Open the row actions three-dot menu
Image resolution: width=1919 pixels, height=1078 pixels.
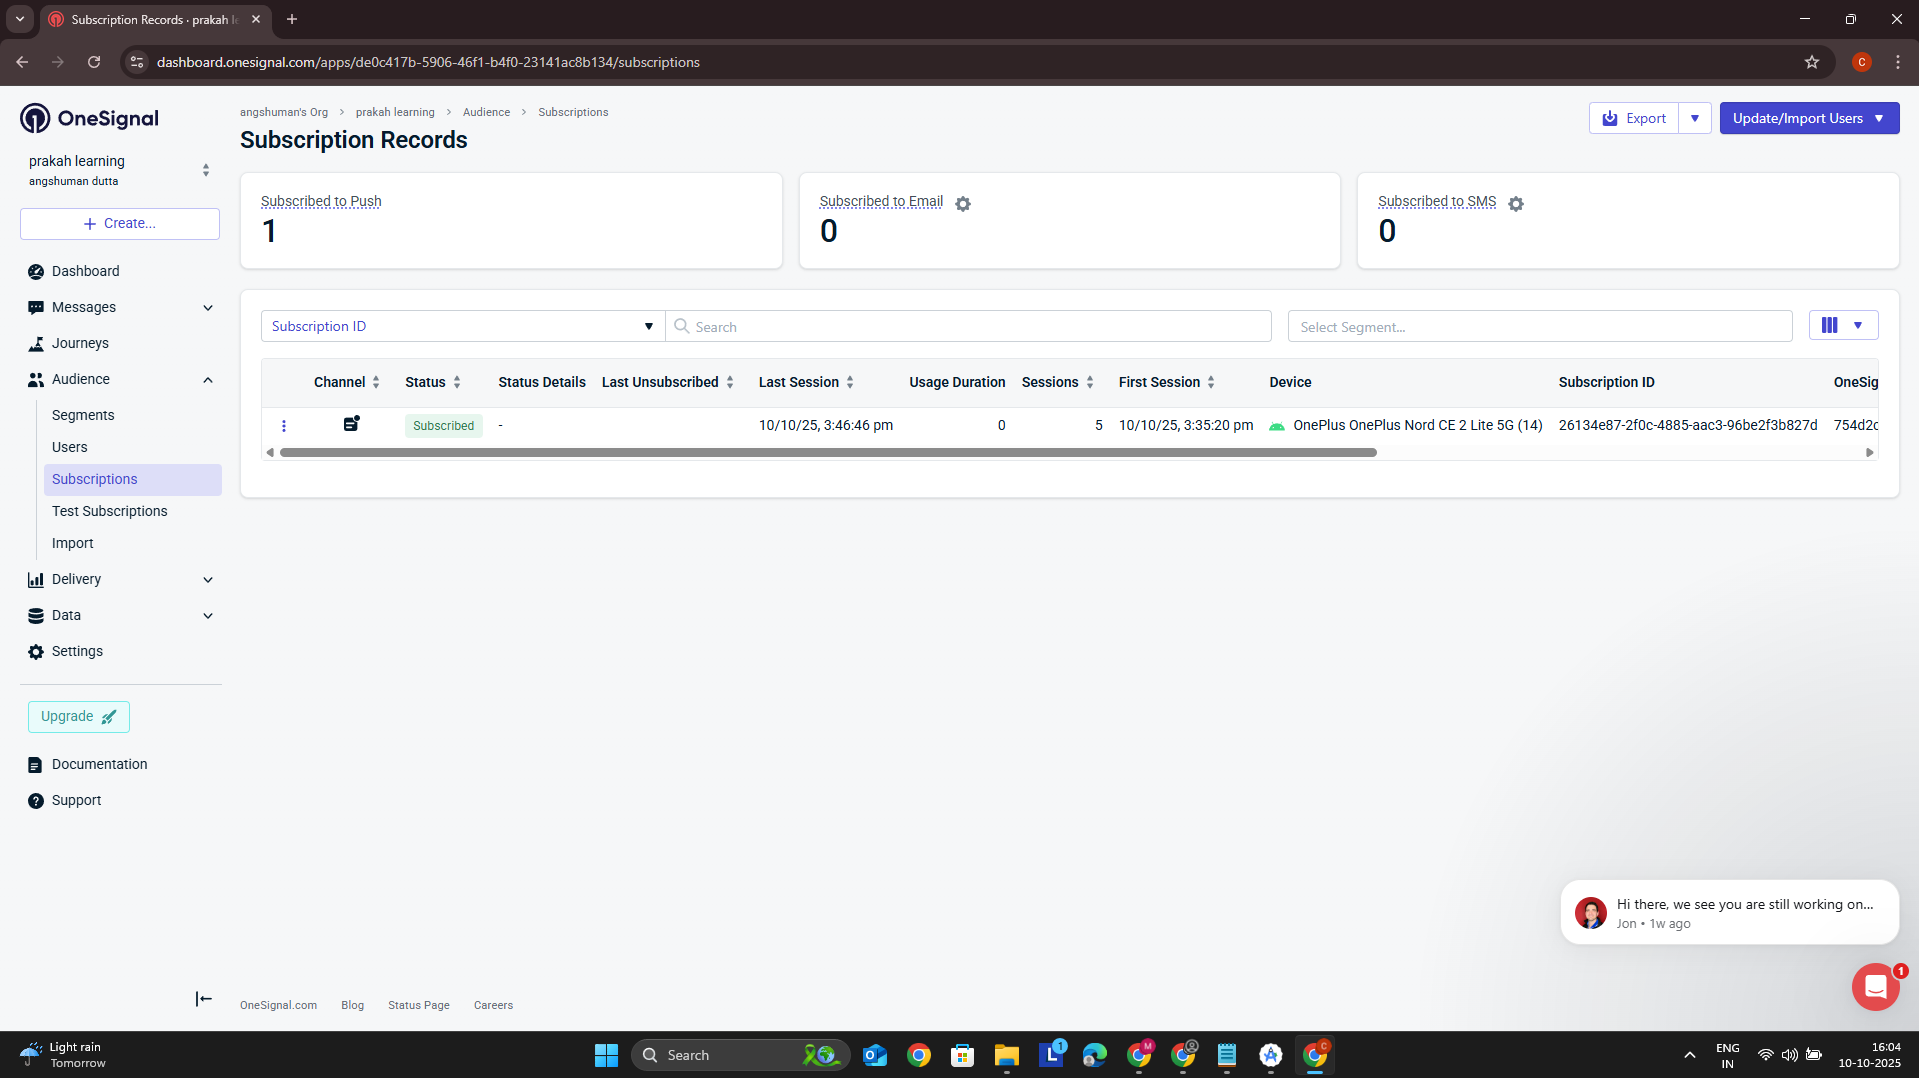pos(284,426)
